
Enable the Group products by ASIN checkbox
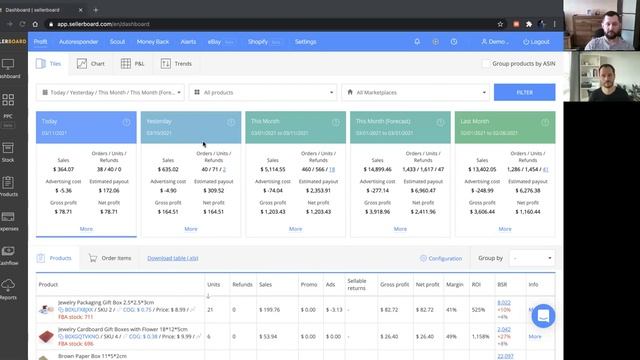485,64
